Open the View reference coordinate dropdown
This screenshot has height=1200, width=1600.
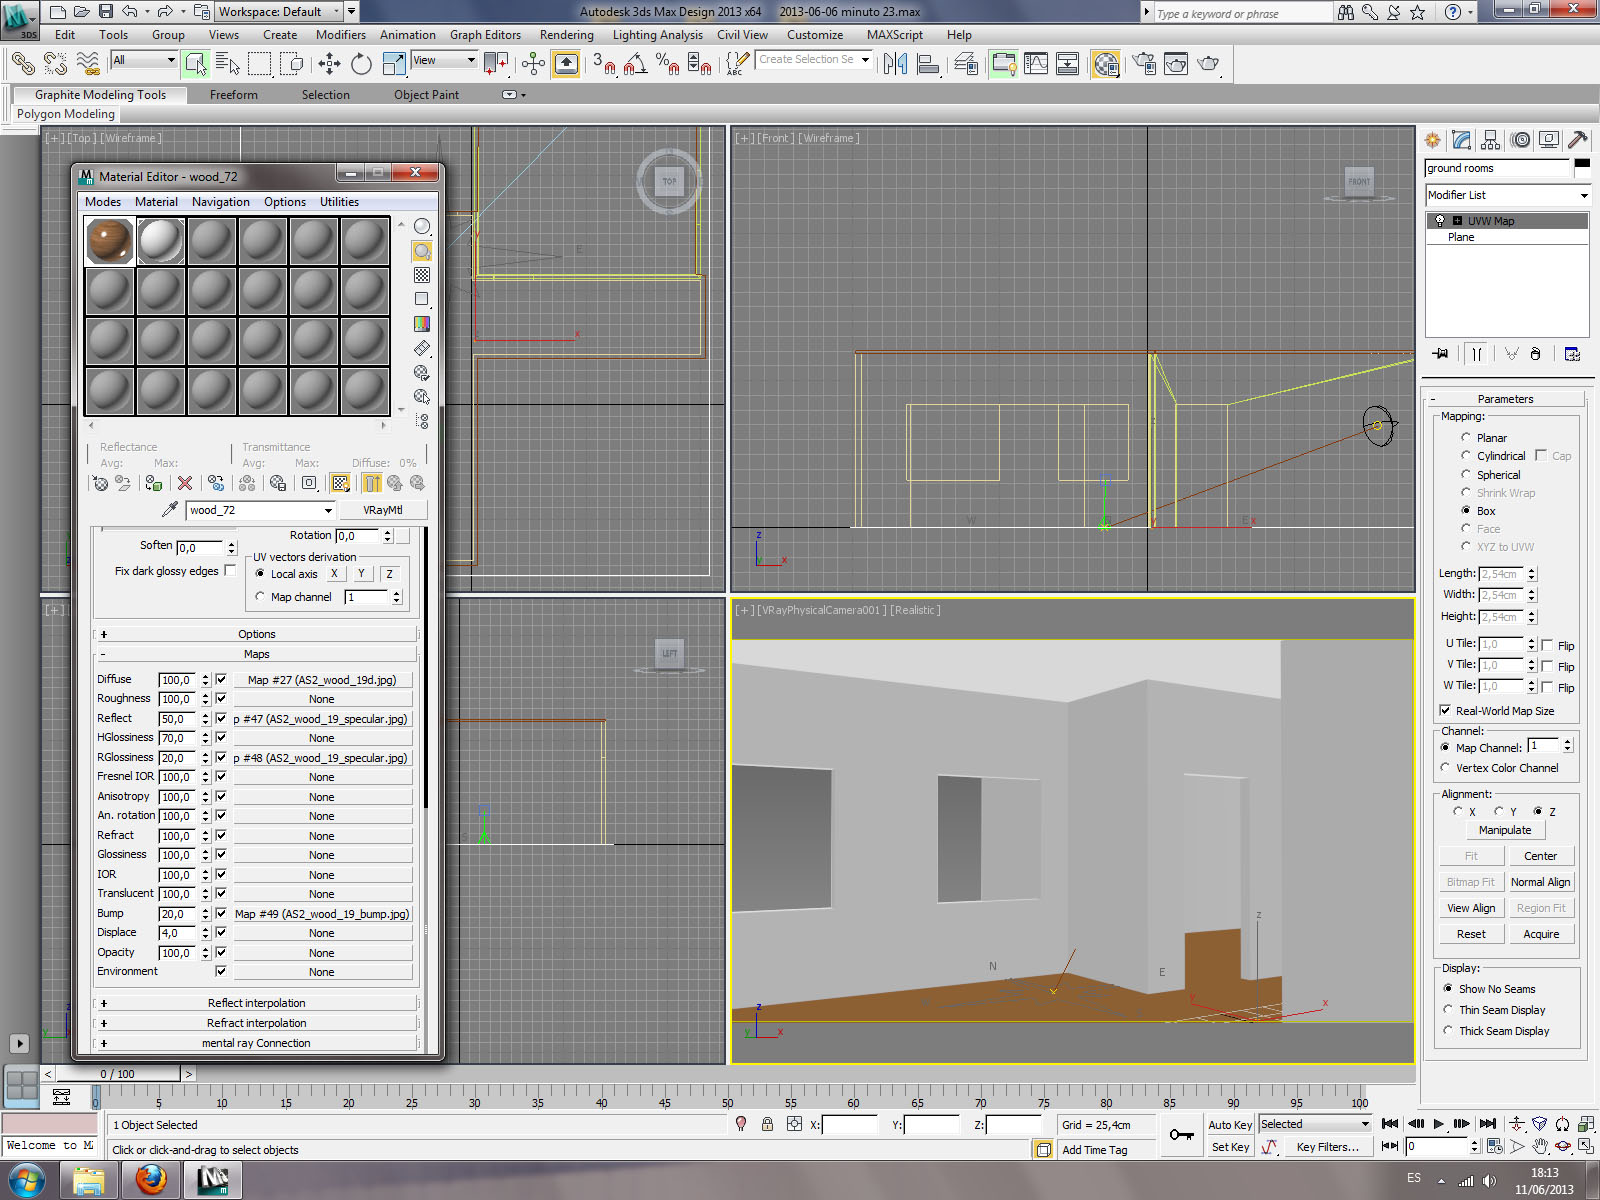[x=444, y=61]
